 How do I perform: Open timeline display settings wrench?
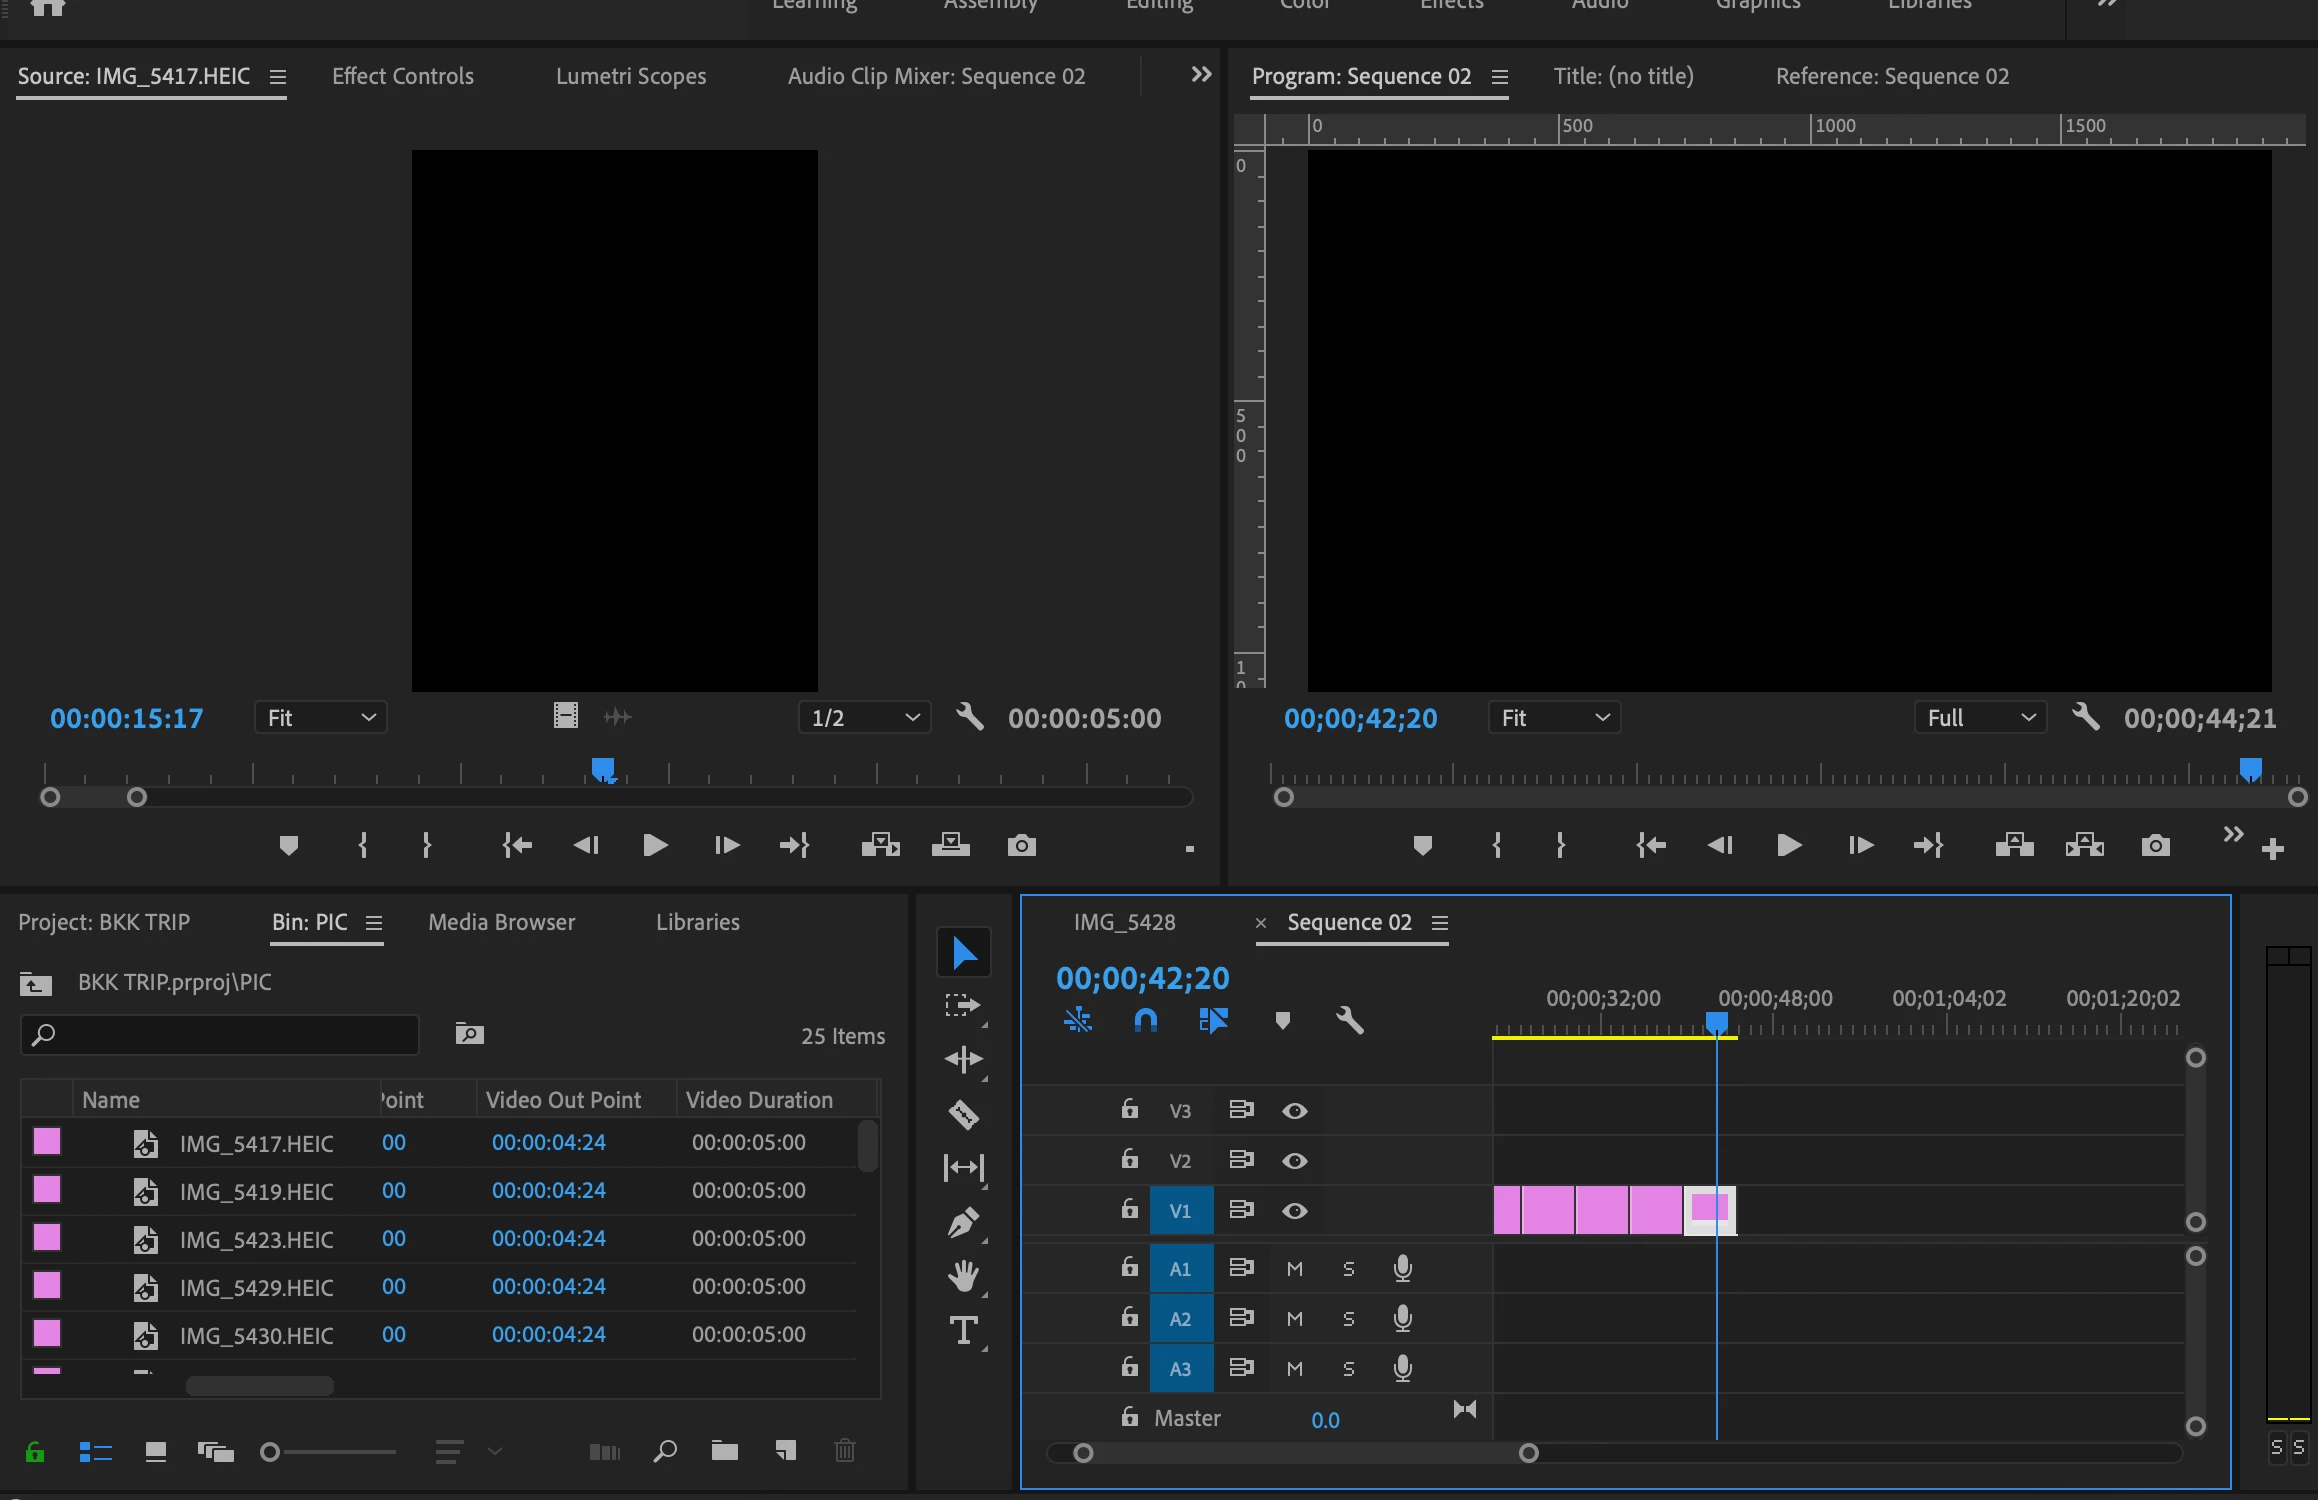[x=1349, y=1020]
